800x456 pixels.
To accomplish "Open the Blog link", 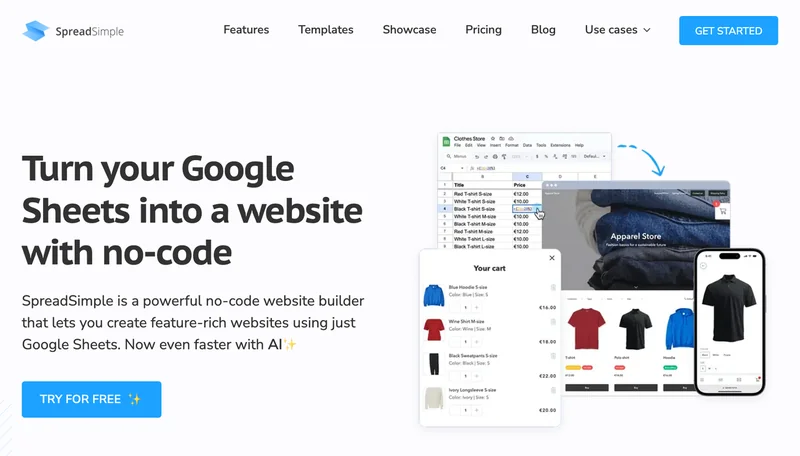I will 543,30.
